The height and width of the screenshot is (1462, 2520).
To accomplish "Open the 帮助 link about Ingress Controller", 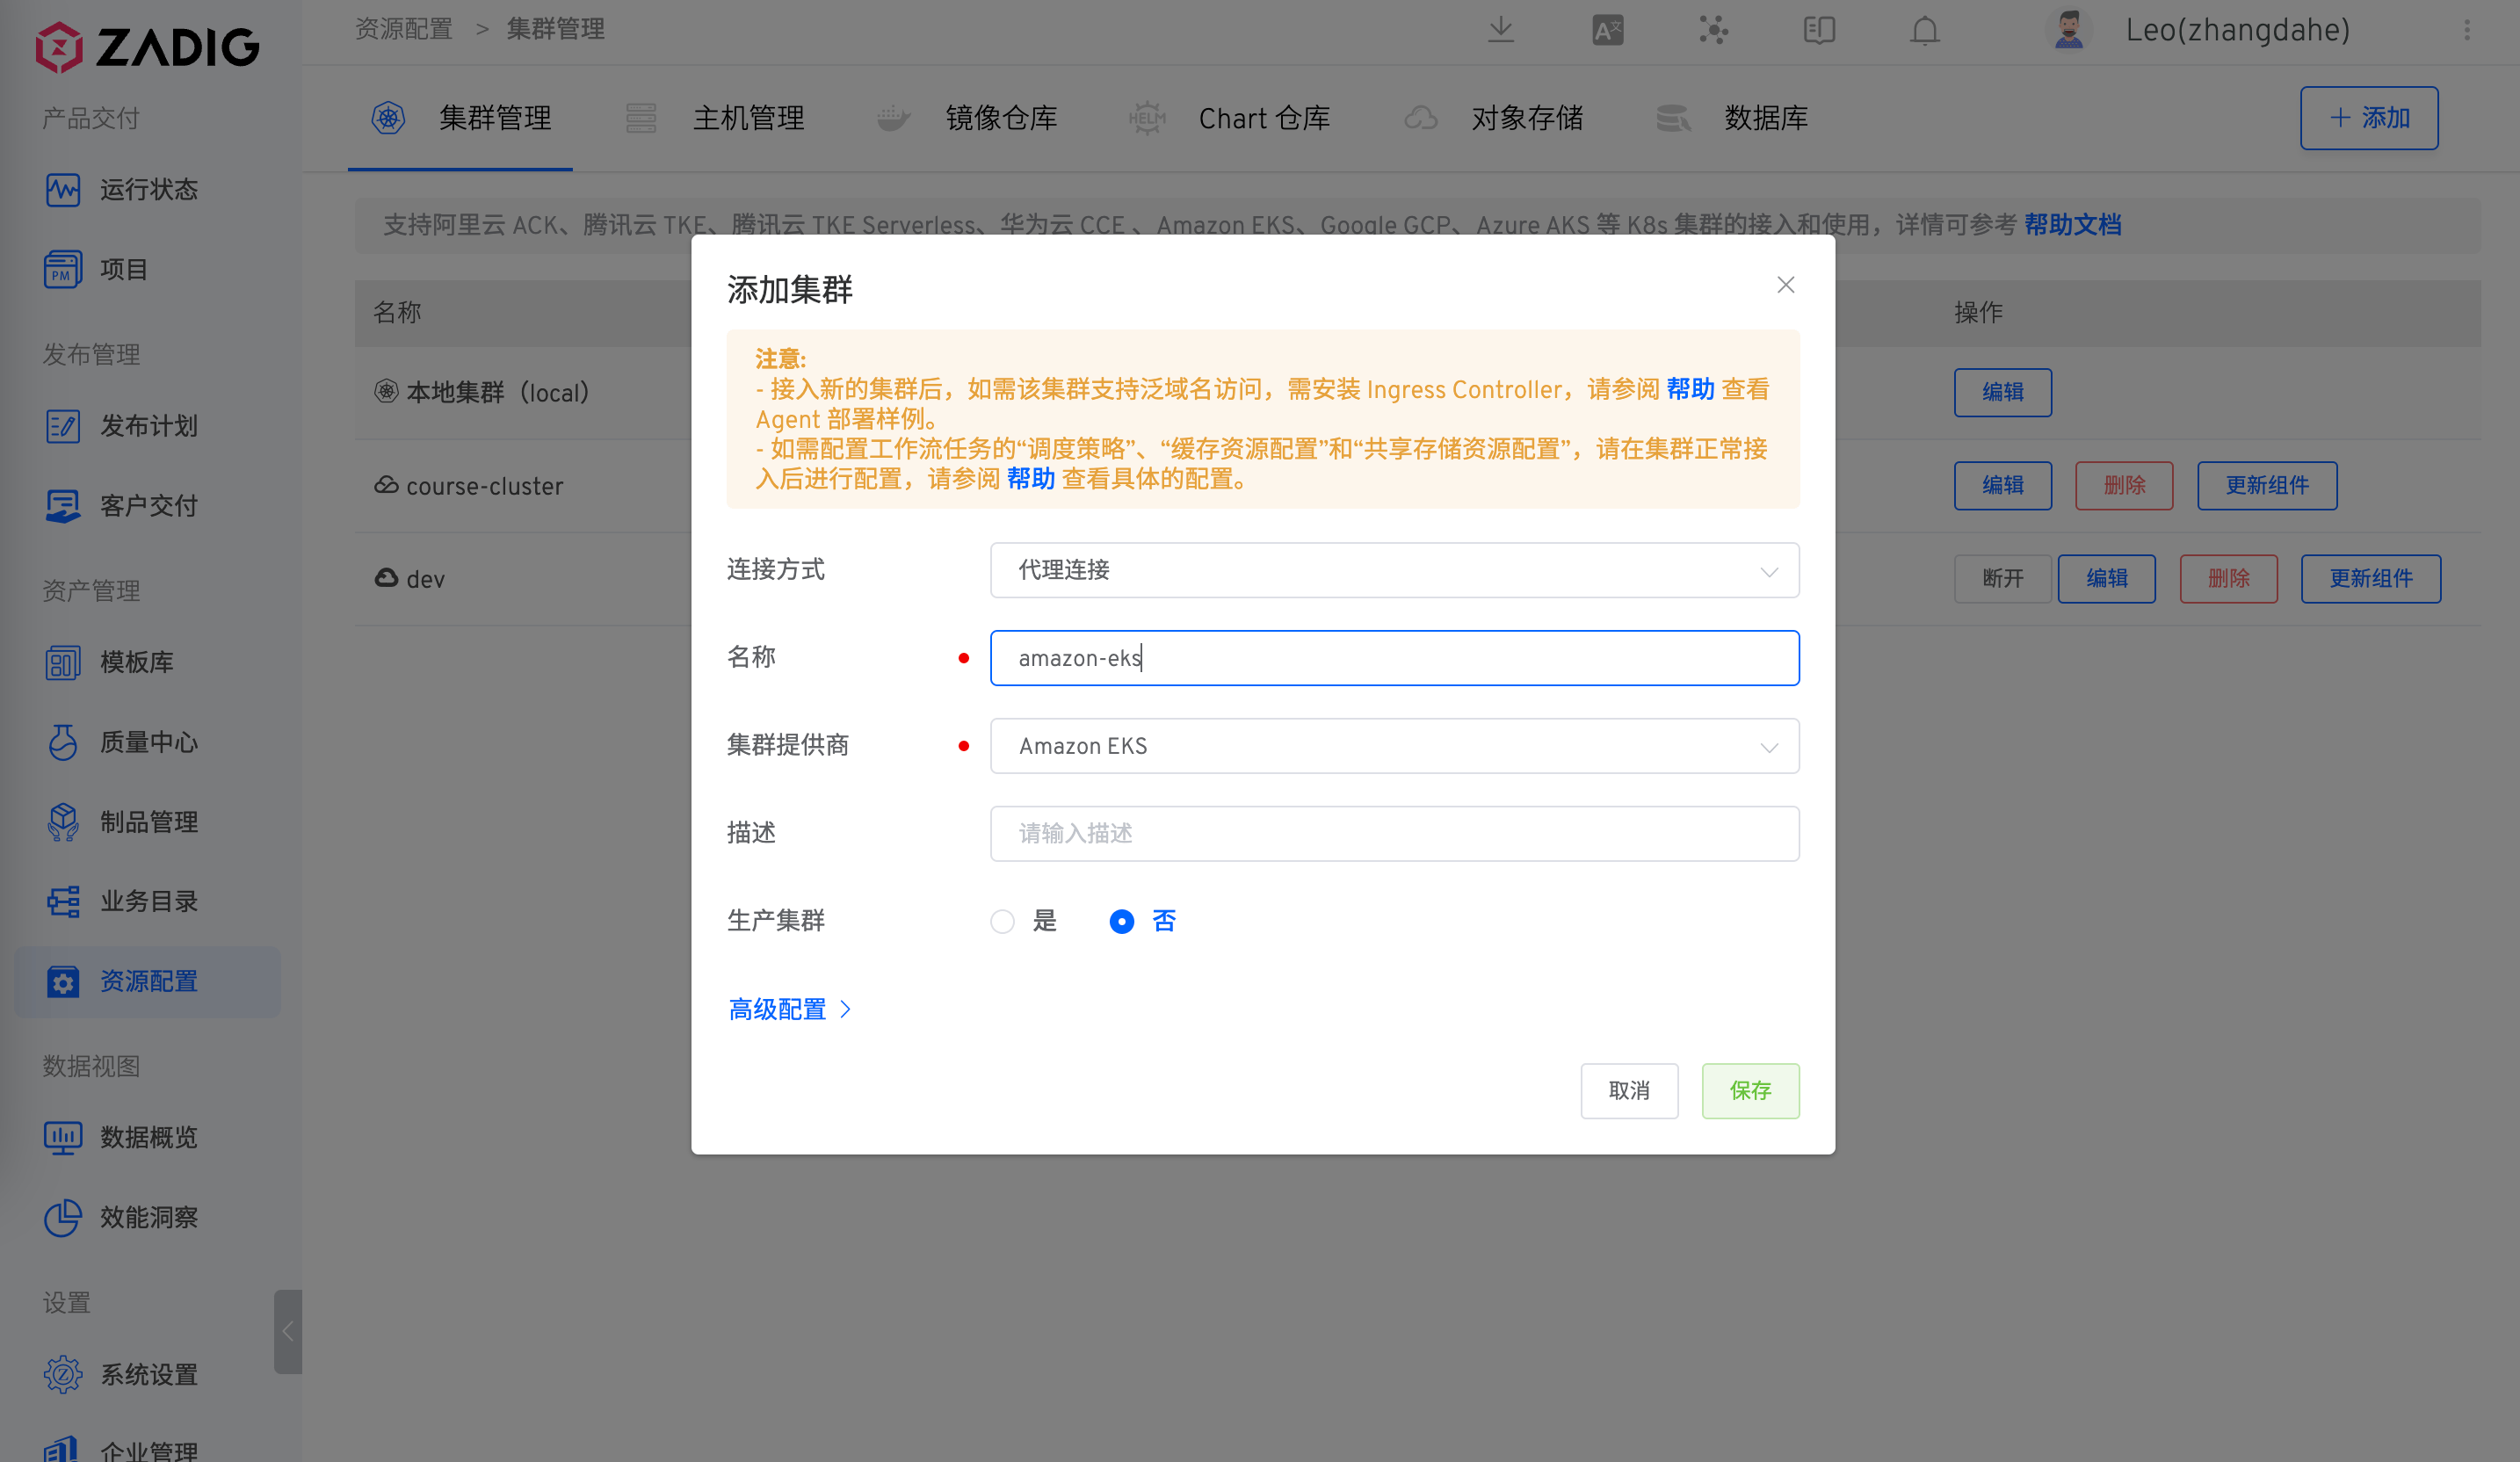I will tap(1690, 389).
